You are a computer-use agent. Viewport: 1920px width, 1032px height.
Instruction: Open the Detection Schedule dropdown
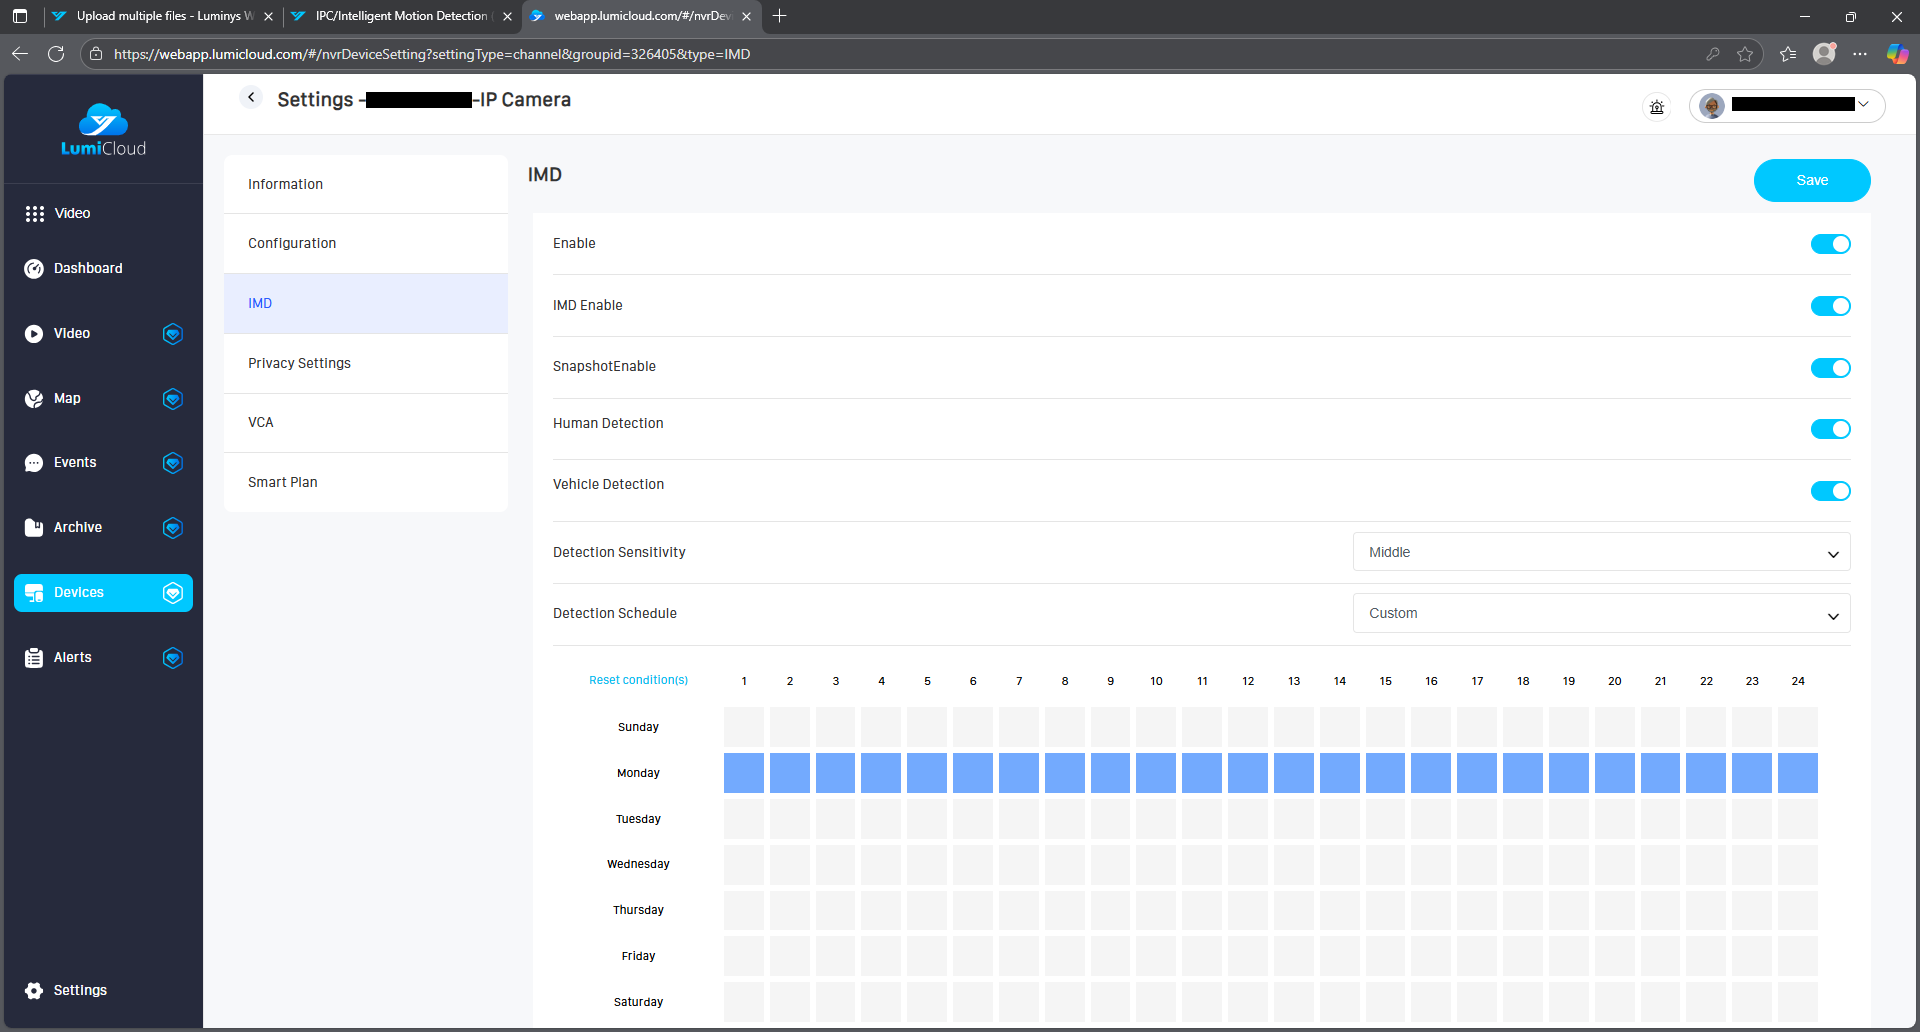1601,614
